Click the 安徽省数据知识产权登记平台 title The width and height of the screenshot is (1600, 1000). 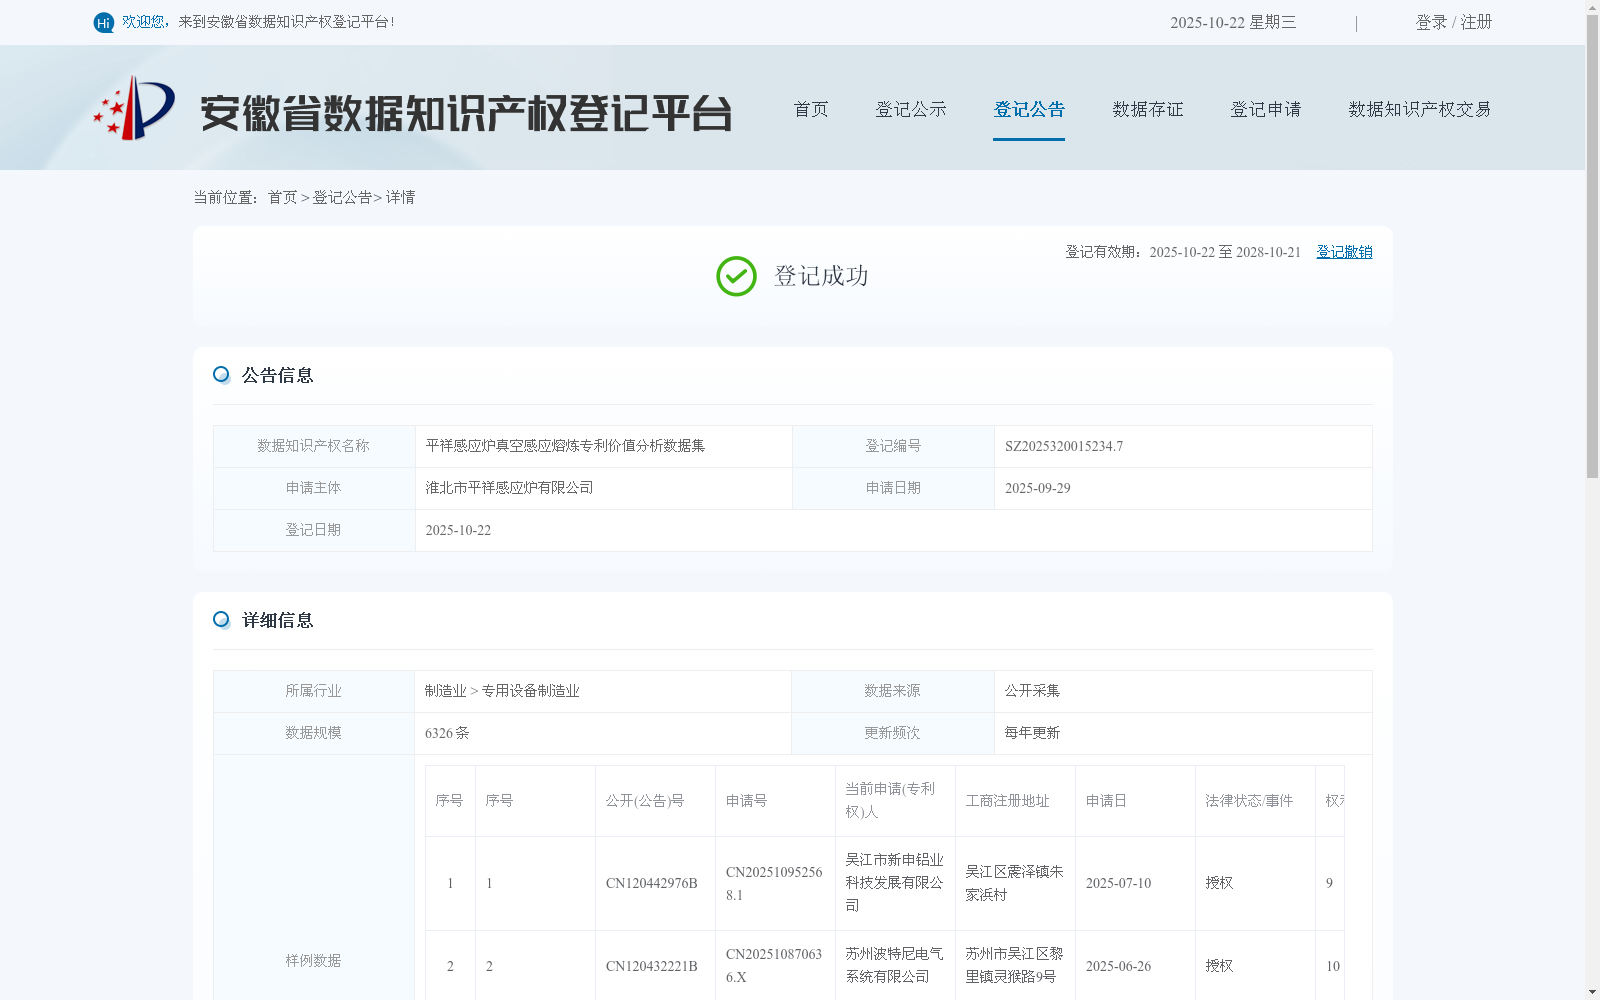click(x=466, y=113)
